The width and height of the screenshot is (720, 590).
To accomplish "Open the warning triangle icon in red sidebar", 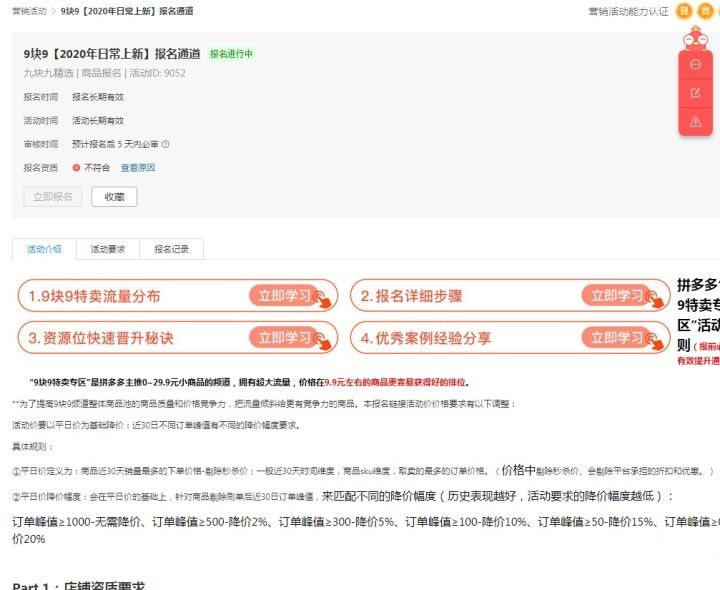I will coord(695,122).
